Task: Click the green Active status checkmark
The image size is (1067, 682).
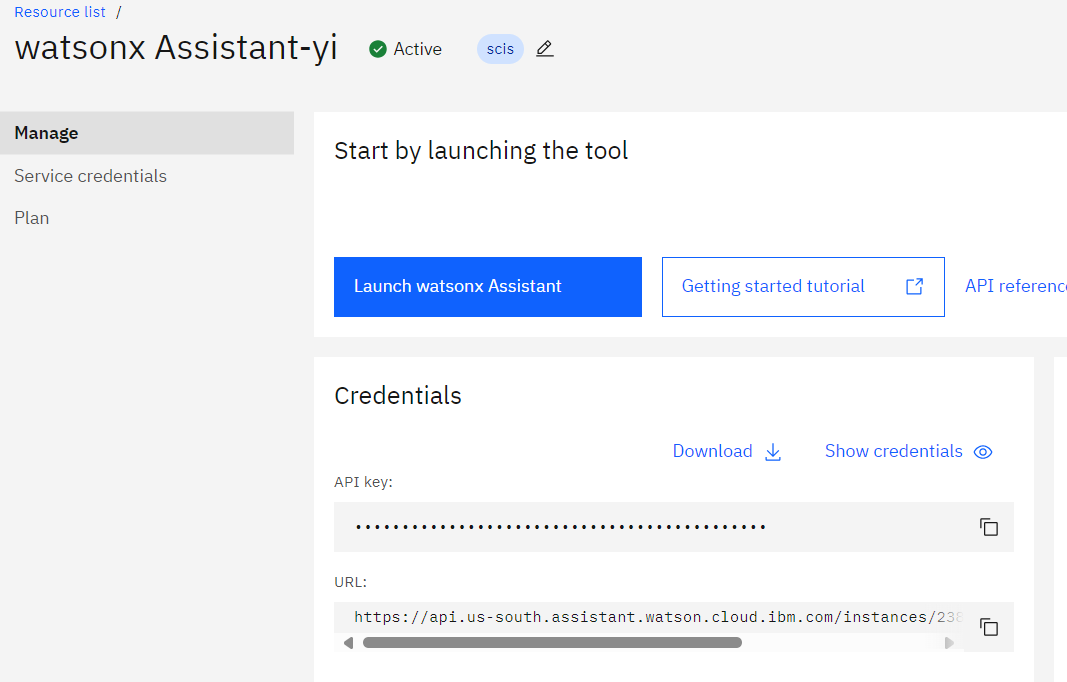Action: [x=378, y=49]
